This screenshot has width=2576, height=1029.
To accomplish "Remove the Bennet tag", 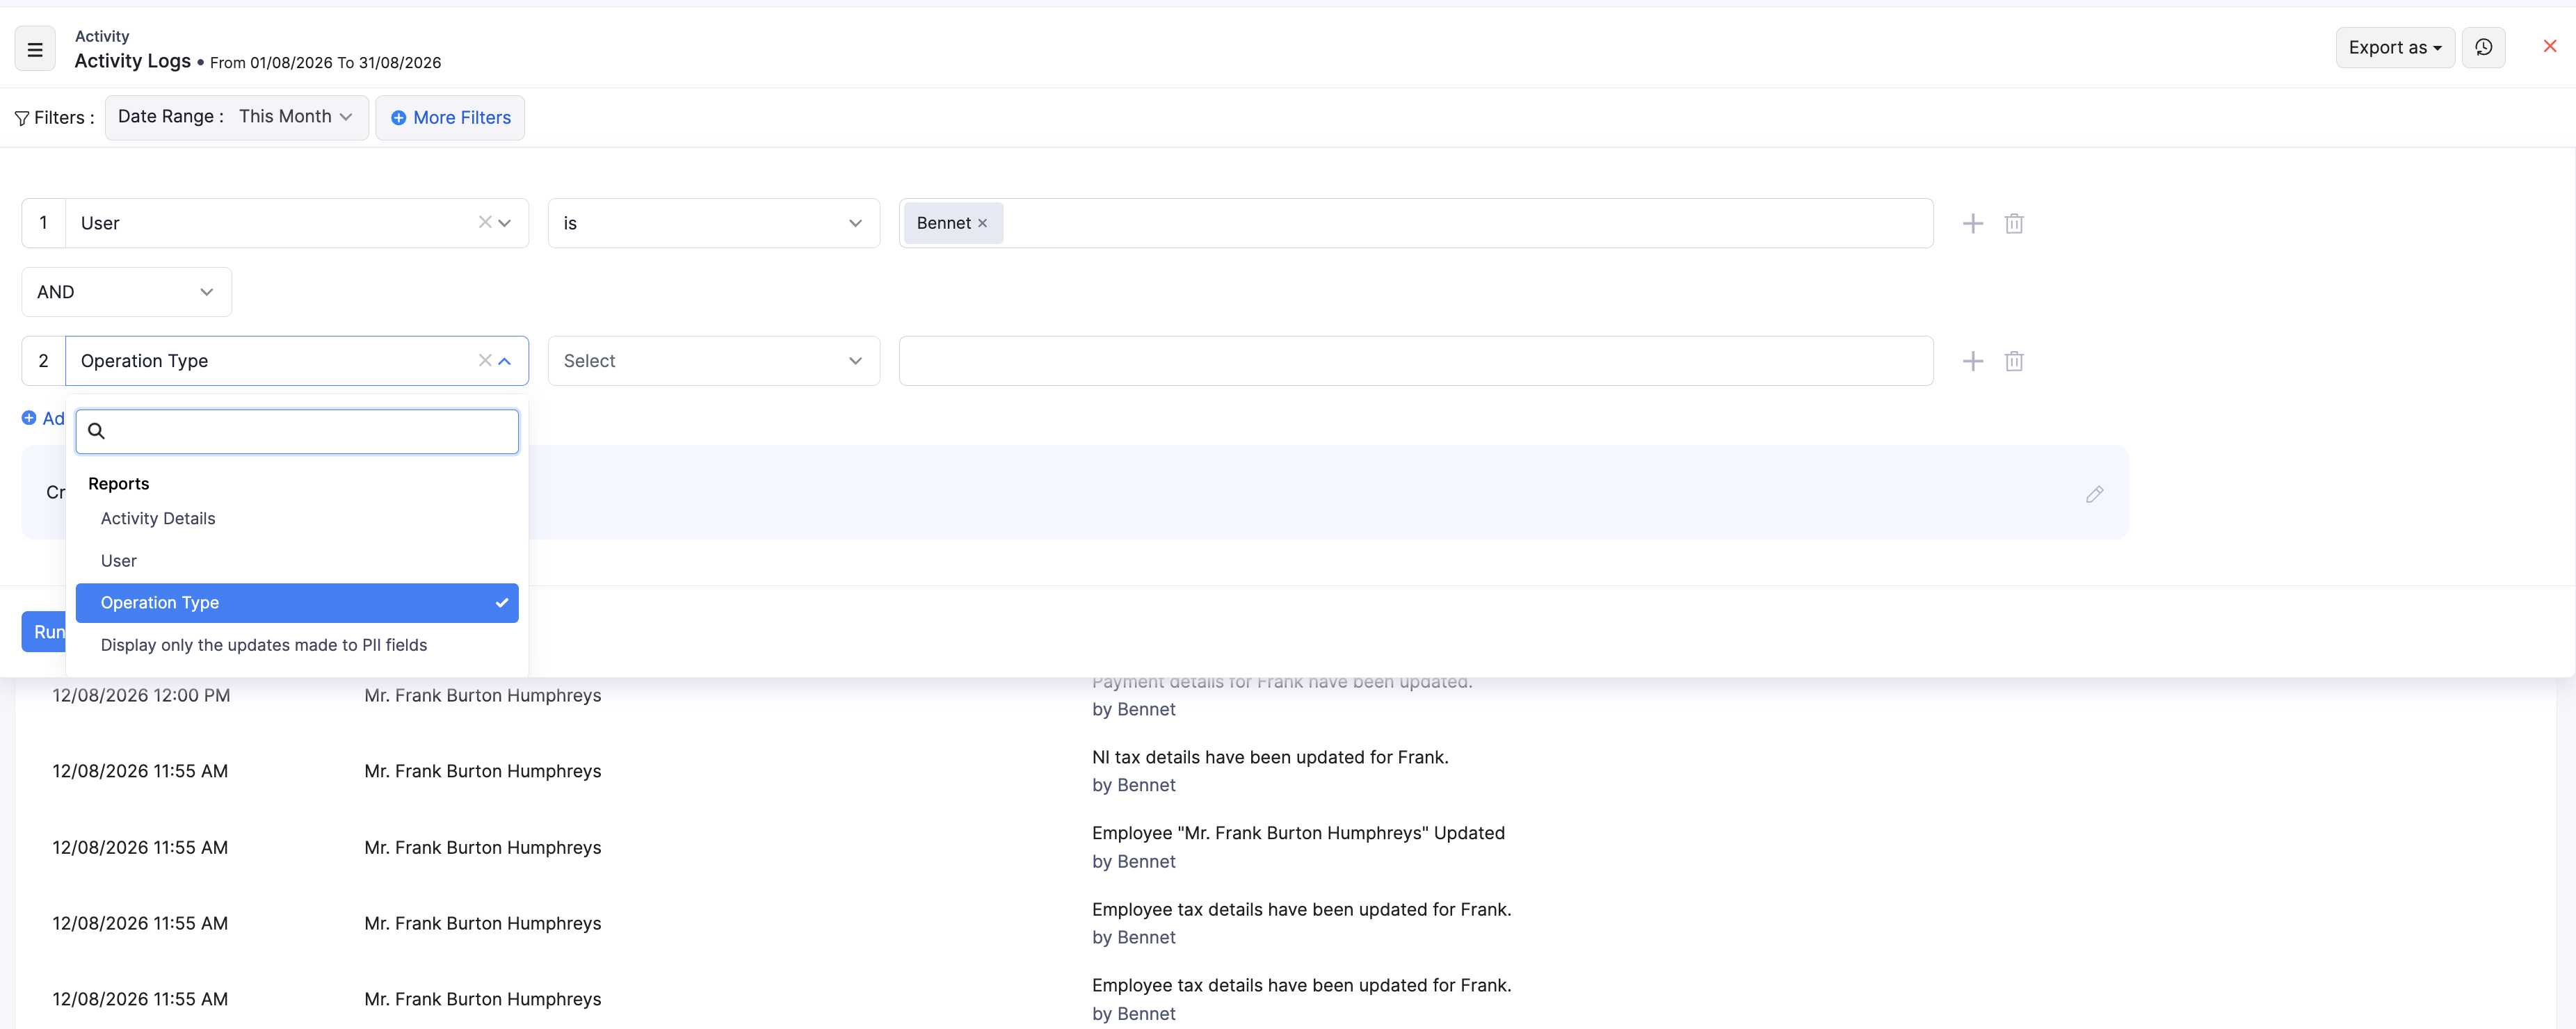I will click(x=982, y=223).
